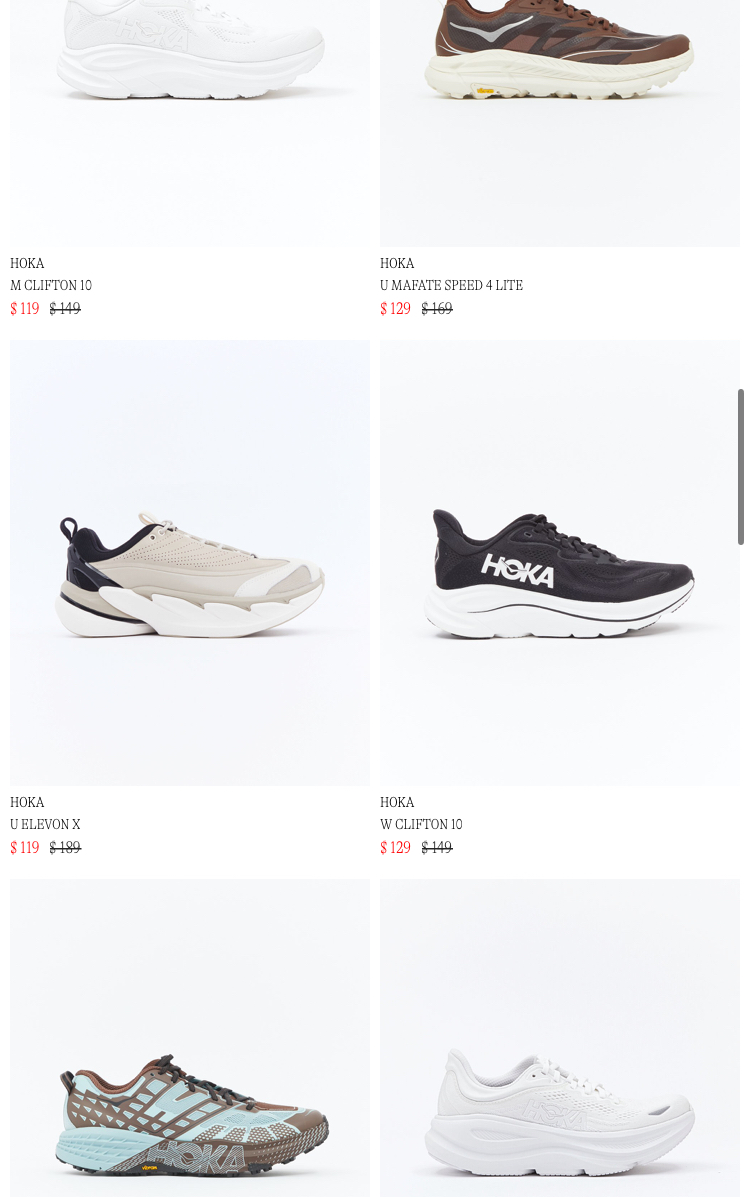750x1197 pixels.
Task: Click the crossed-out $149 price of W Clifton 10
Action: pos(437,847)
